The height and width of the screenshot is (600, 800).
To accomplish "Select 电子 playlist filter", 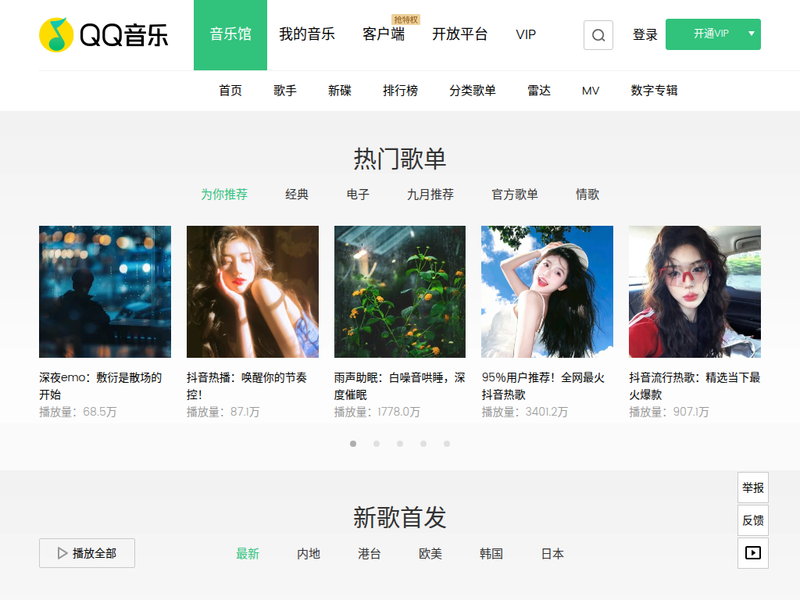I will pos(358,194).
